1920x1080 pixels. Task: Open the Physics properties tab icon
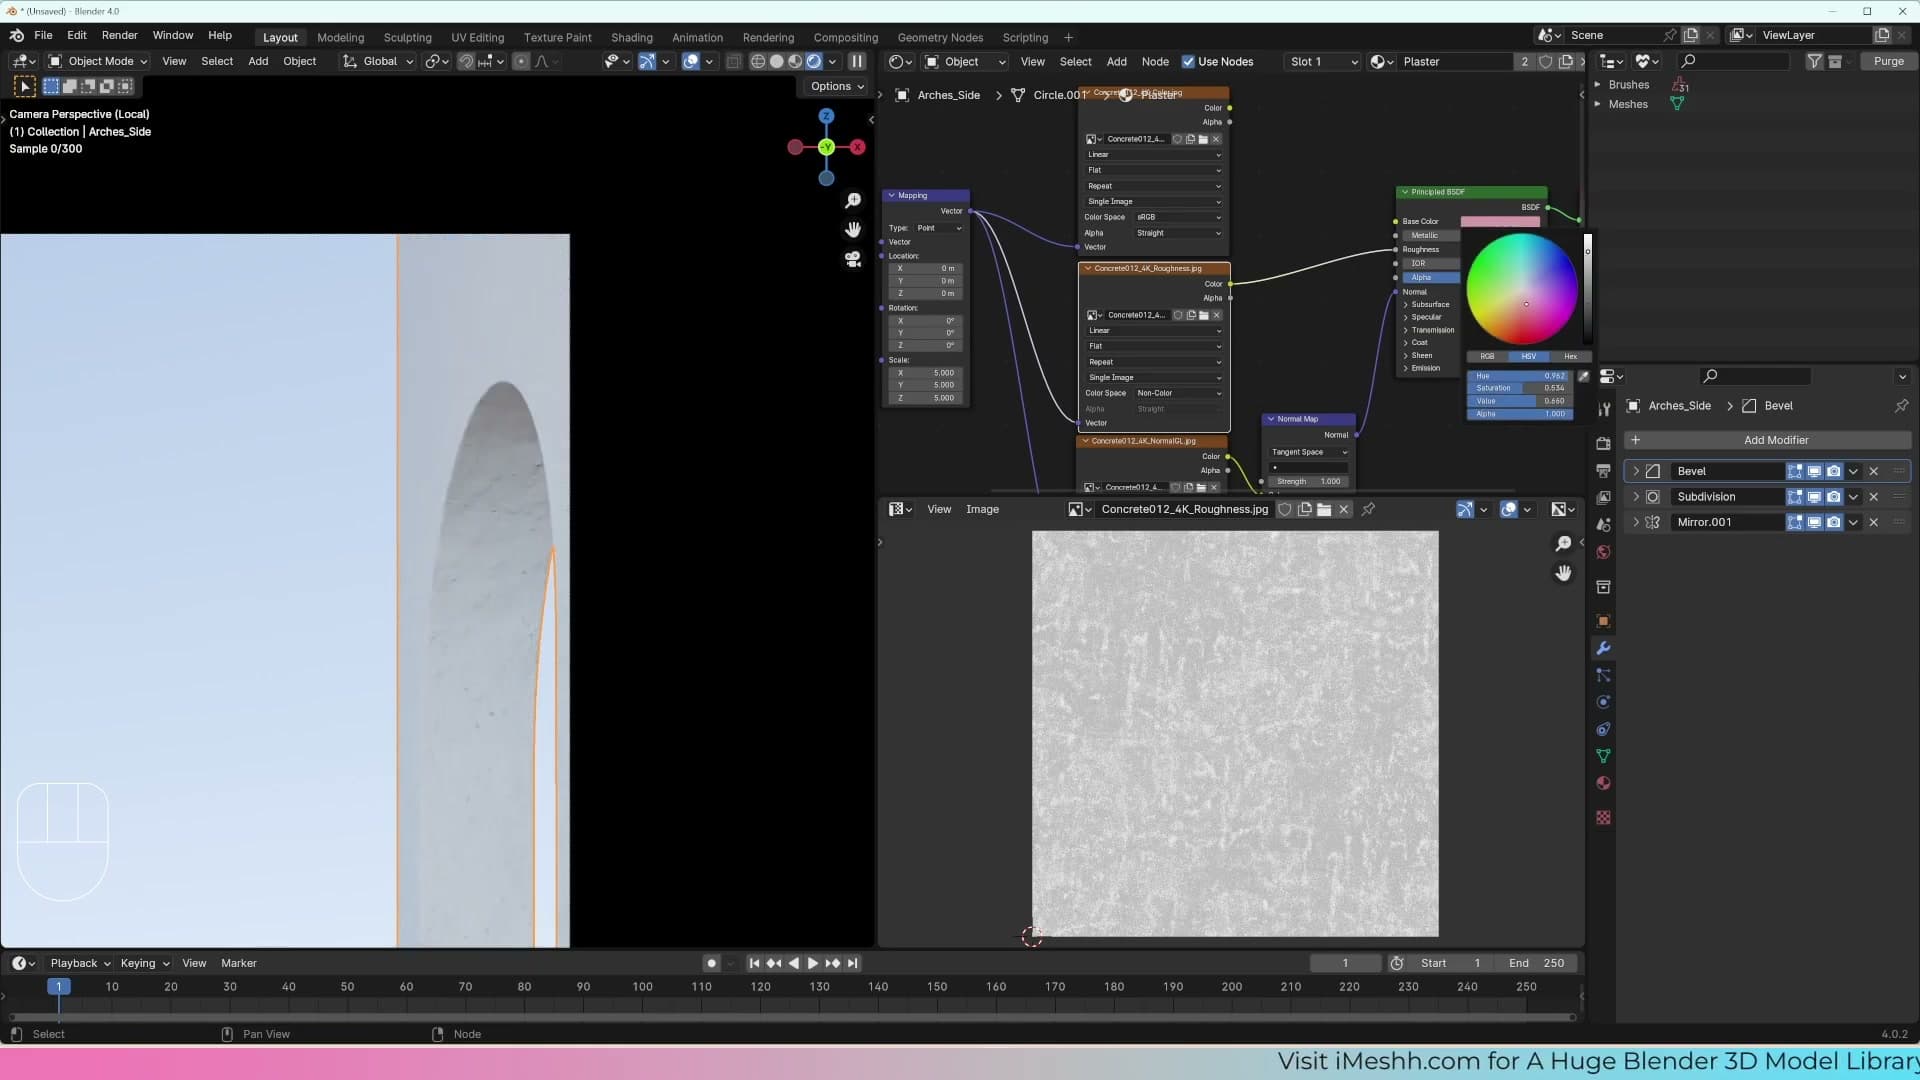coord(1603,702)
